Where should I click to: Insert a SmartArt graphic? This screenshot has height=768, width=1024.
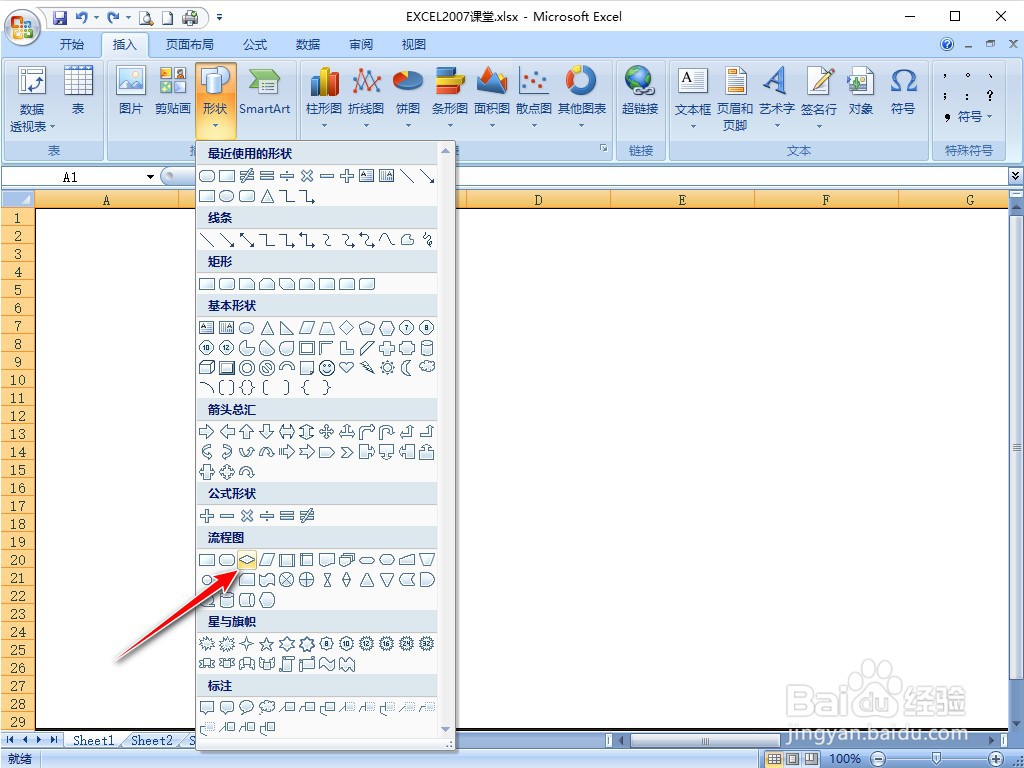264,91
